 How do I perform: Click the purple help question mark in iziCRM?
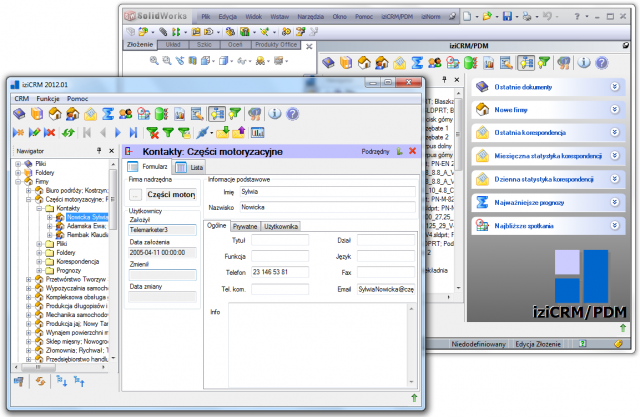click(292, 113)
